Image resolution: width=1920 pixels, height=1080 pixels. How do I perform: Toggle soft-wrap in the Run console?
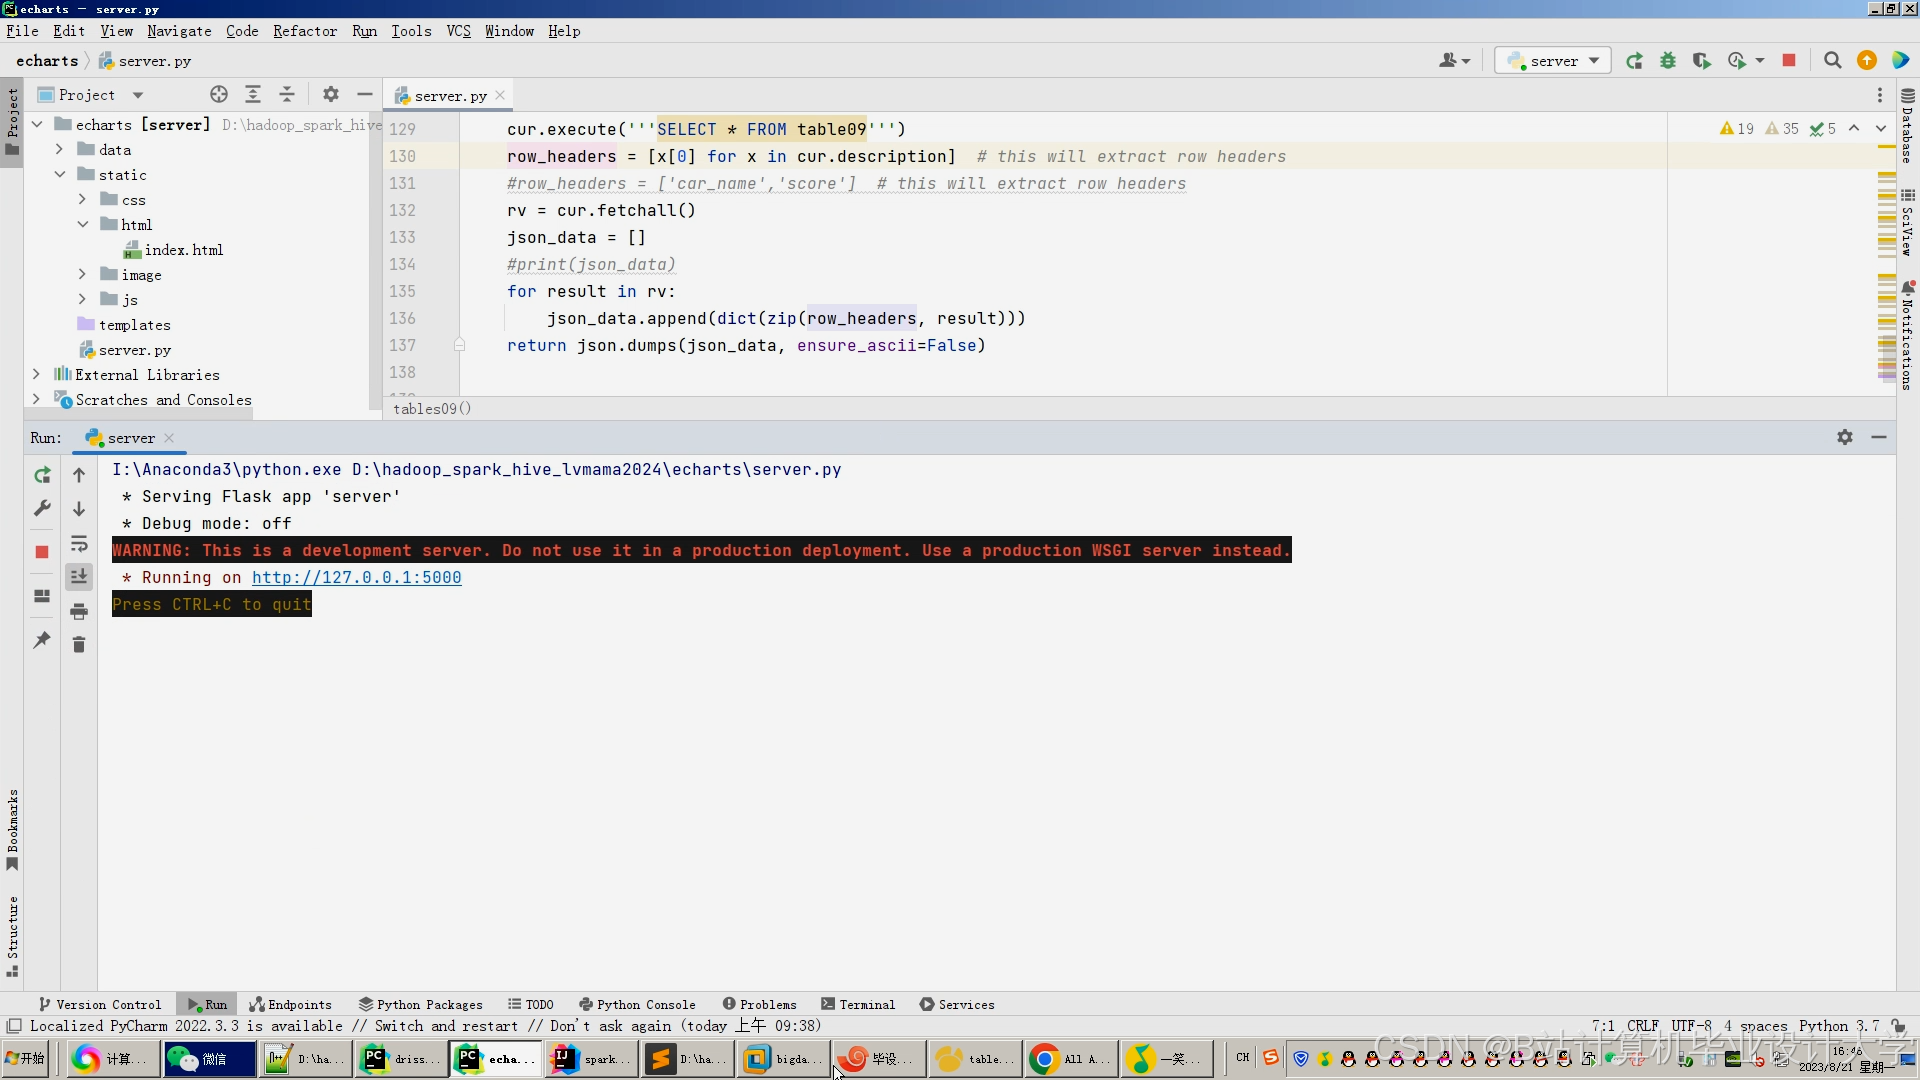(79, 543)
